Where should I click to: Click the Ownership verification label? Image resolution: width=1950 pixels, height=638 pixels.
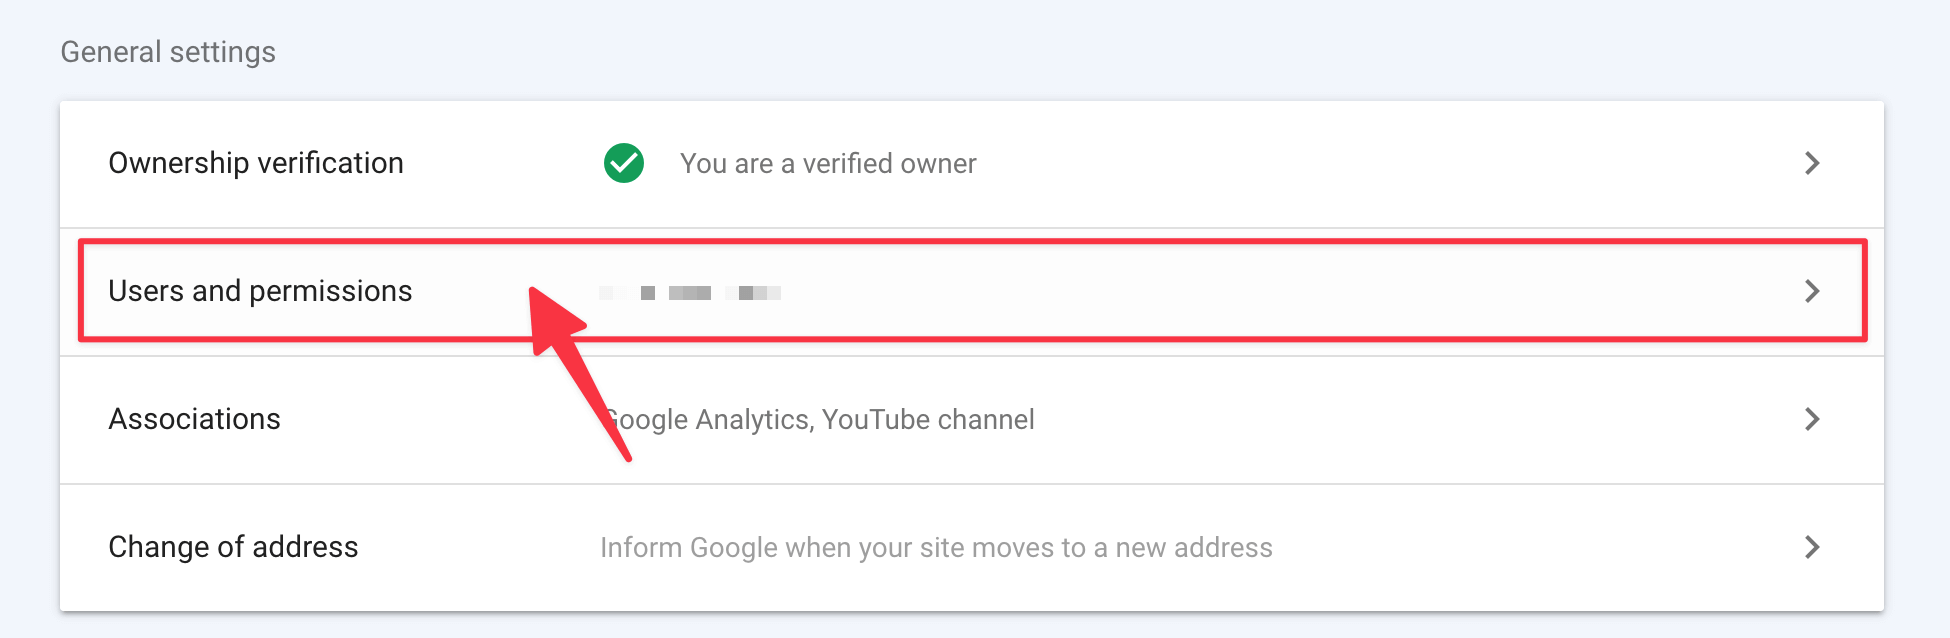tap(255, 163)
